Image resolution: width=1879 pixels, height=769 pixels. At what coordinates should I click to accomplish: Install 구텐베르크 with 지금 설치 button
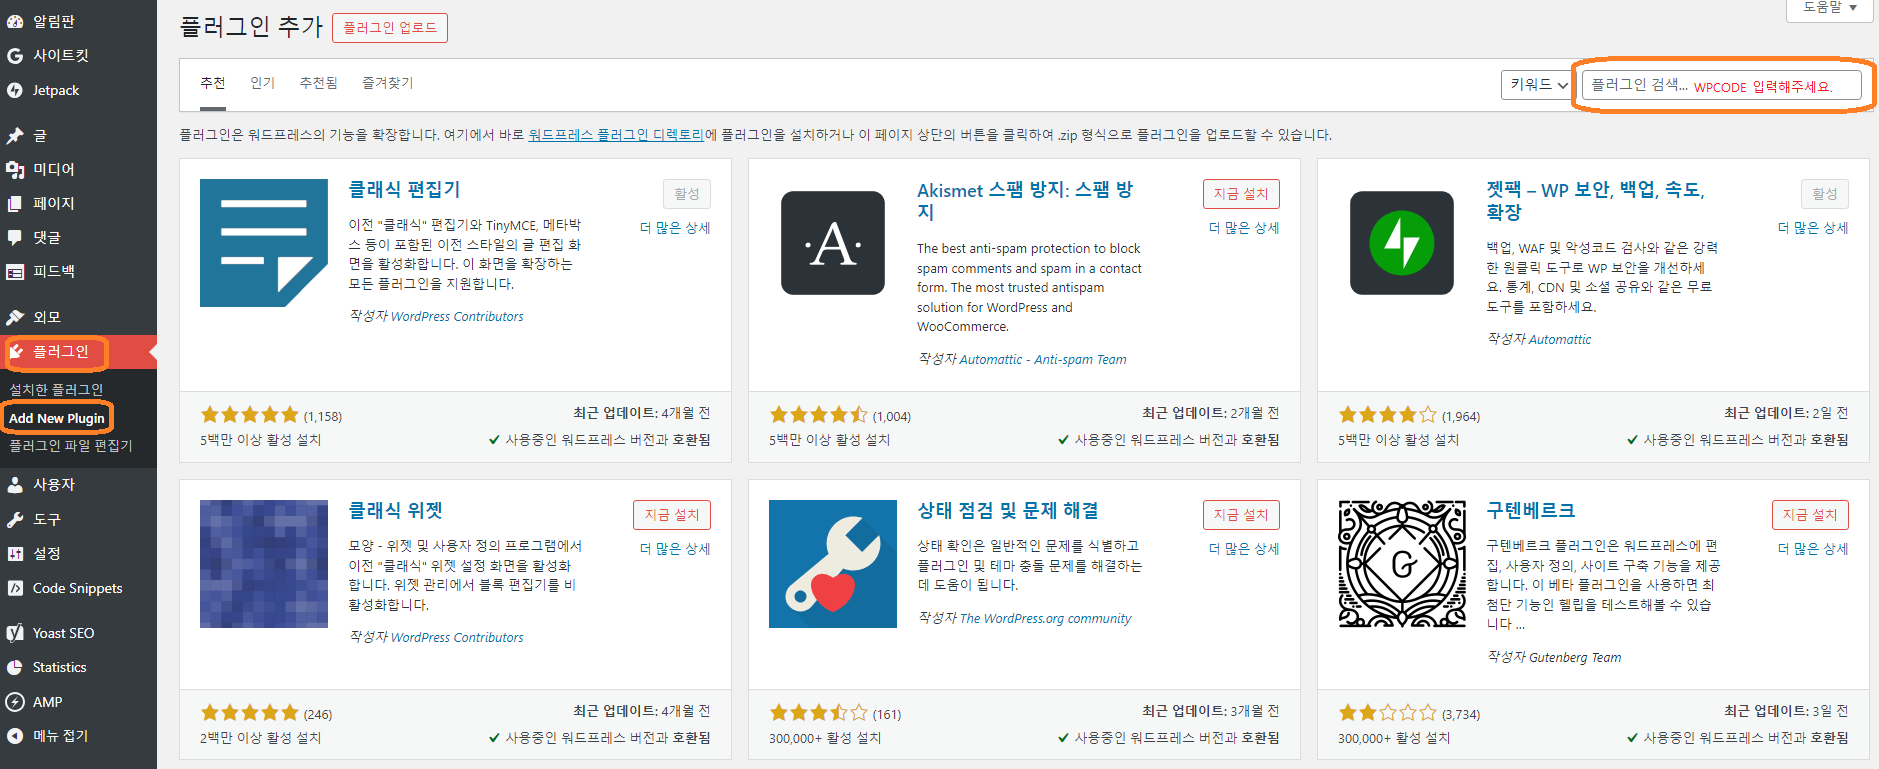(1810, 515)
